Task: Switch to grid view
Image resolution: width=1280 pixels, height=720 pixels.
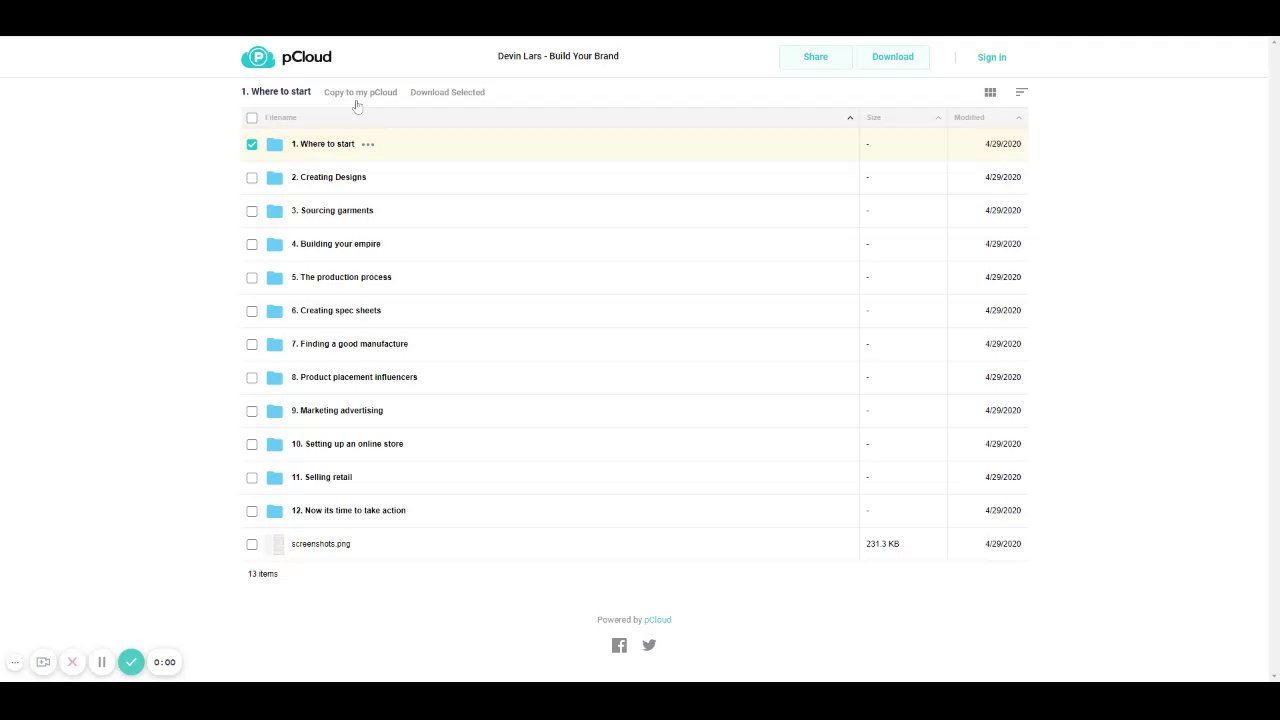Action: pos(990,92)
